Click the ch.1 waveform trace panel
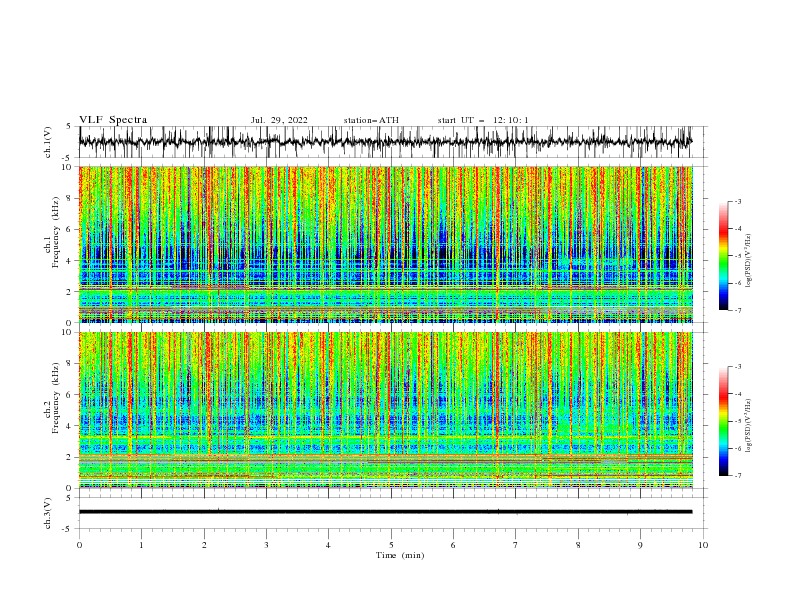 coord(393,142)
